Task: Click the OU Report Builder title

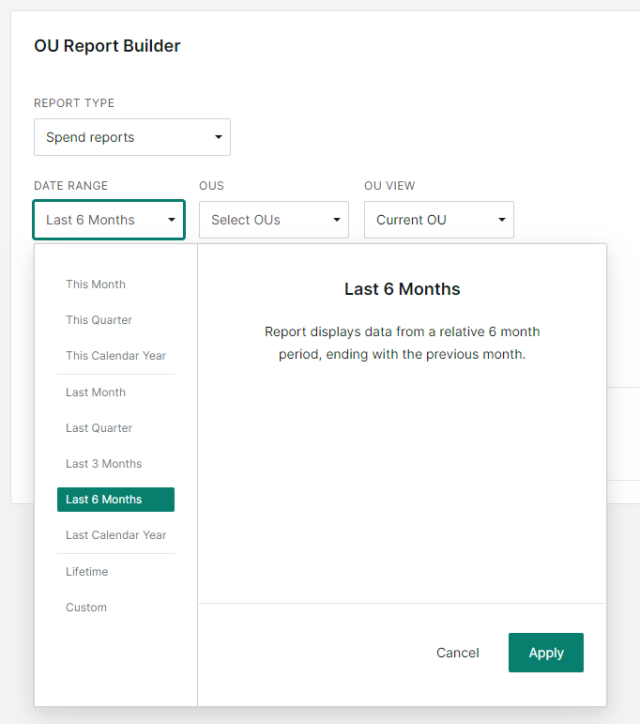Action: [x=107, y=46]
